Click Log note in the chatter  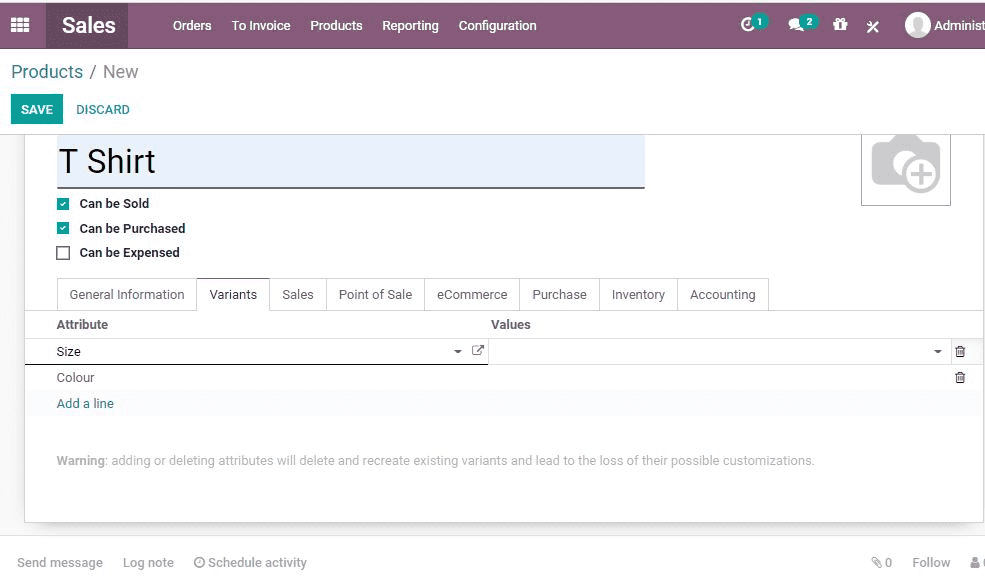click(148, 563)
